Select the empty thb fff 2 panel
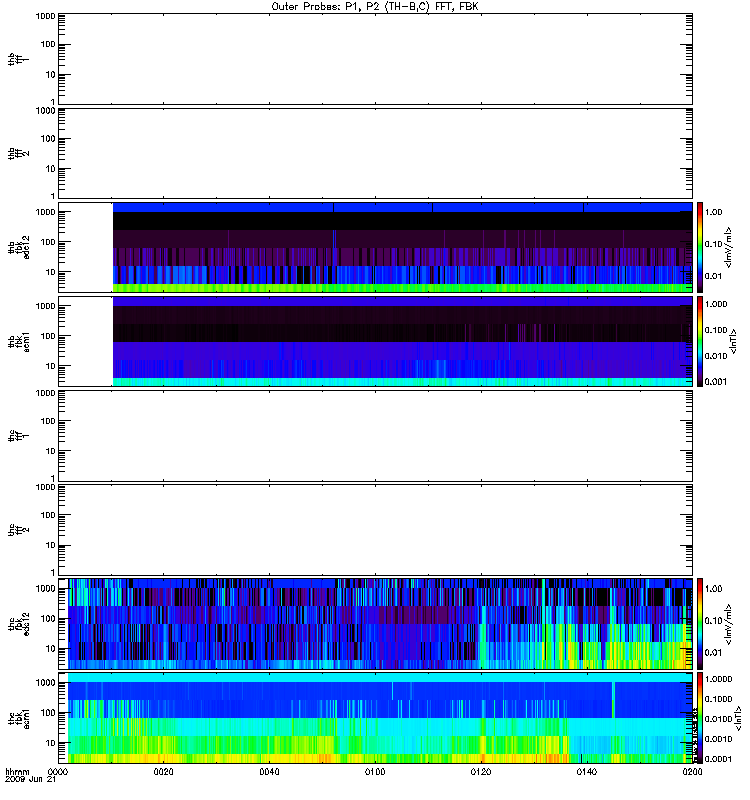This screenshot has width=750, height=800. 375,152
